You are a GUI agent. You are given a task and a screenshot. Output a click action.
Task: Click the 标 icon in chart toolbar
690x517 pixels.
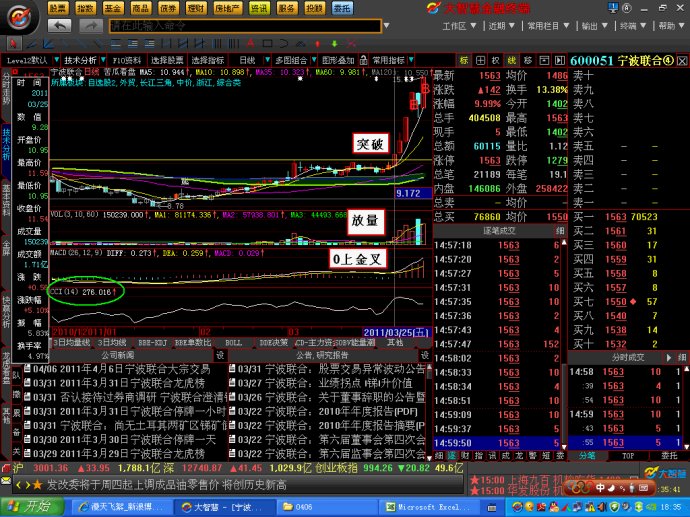pyautogui.click(x=464, y=60)
